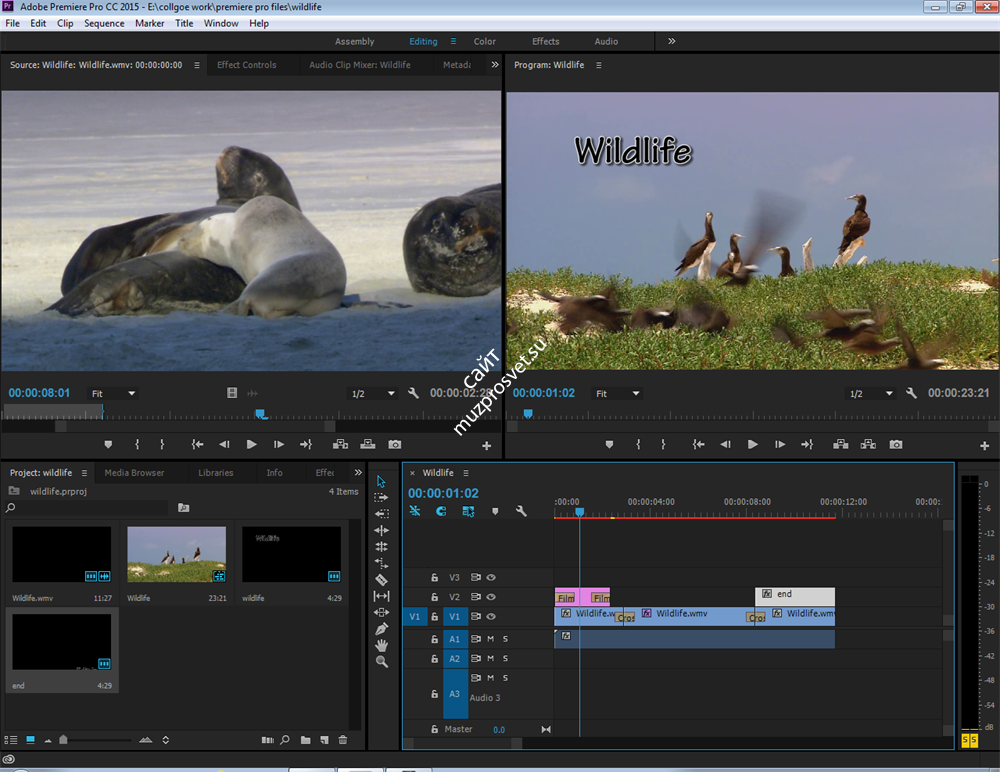Screen dimensions: 1000x772
Task: Open Source monitor button editor plus
Action: [487, 445]
